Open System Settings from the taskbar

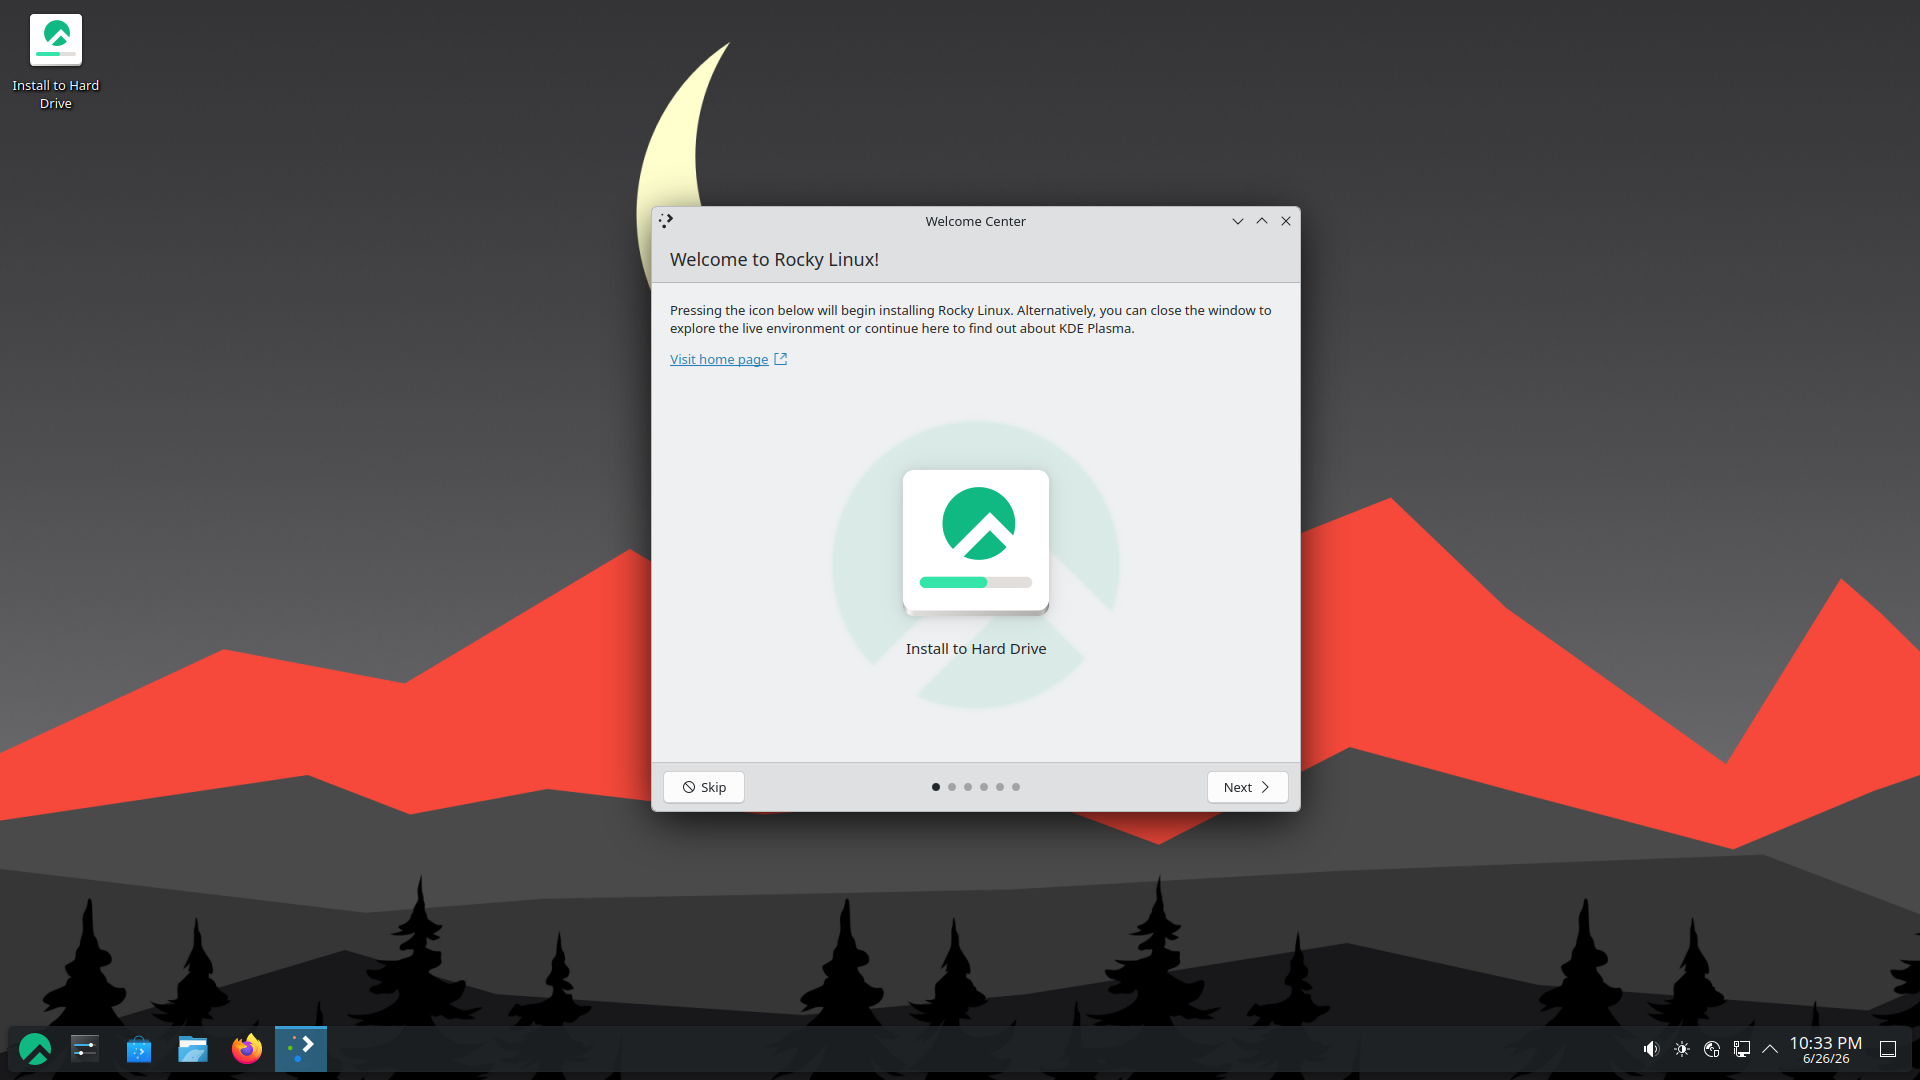[x=85, y=1049]
